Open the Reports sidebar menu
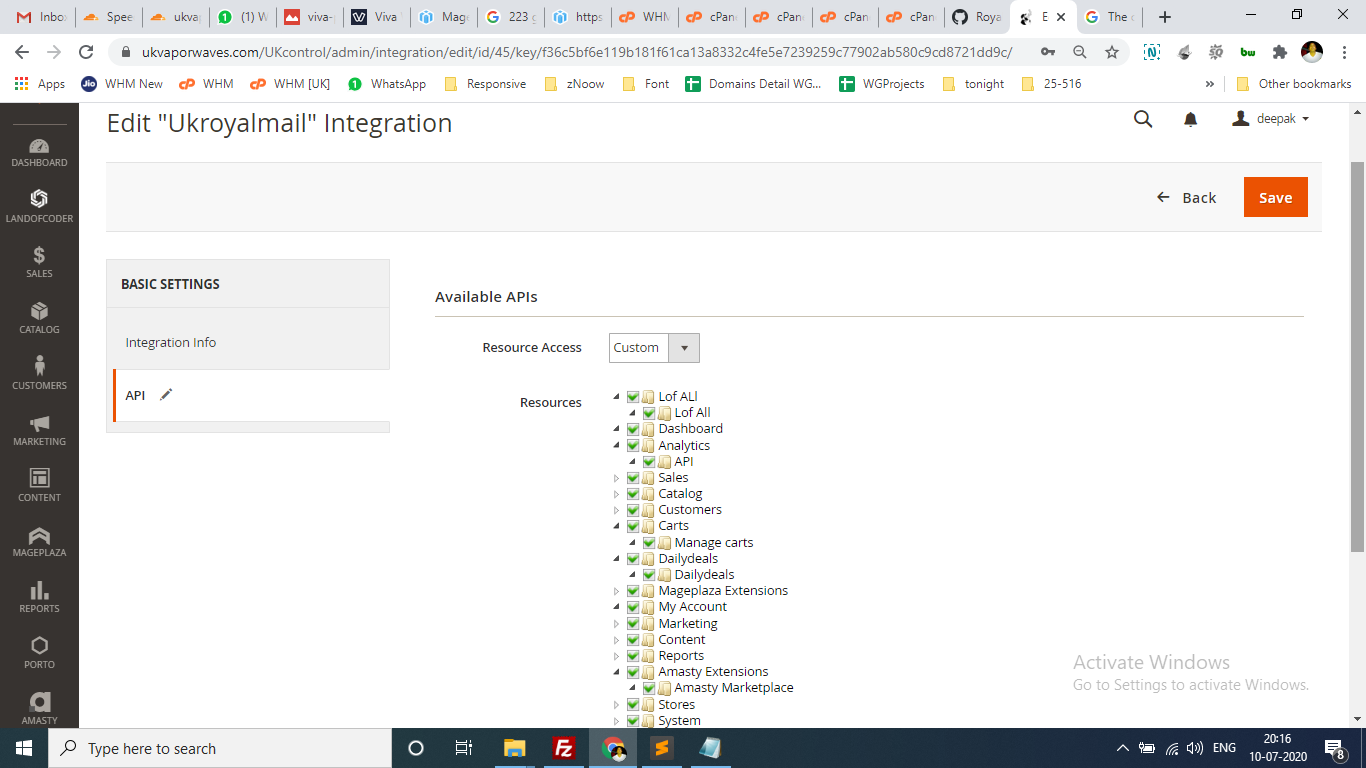The image size is (1366, 768). (39, 597)
